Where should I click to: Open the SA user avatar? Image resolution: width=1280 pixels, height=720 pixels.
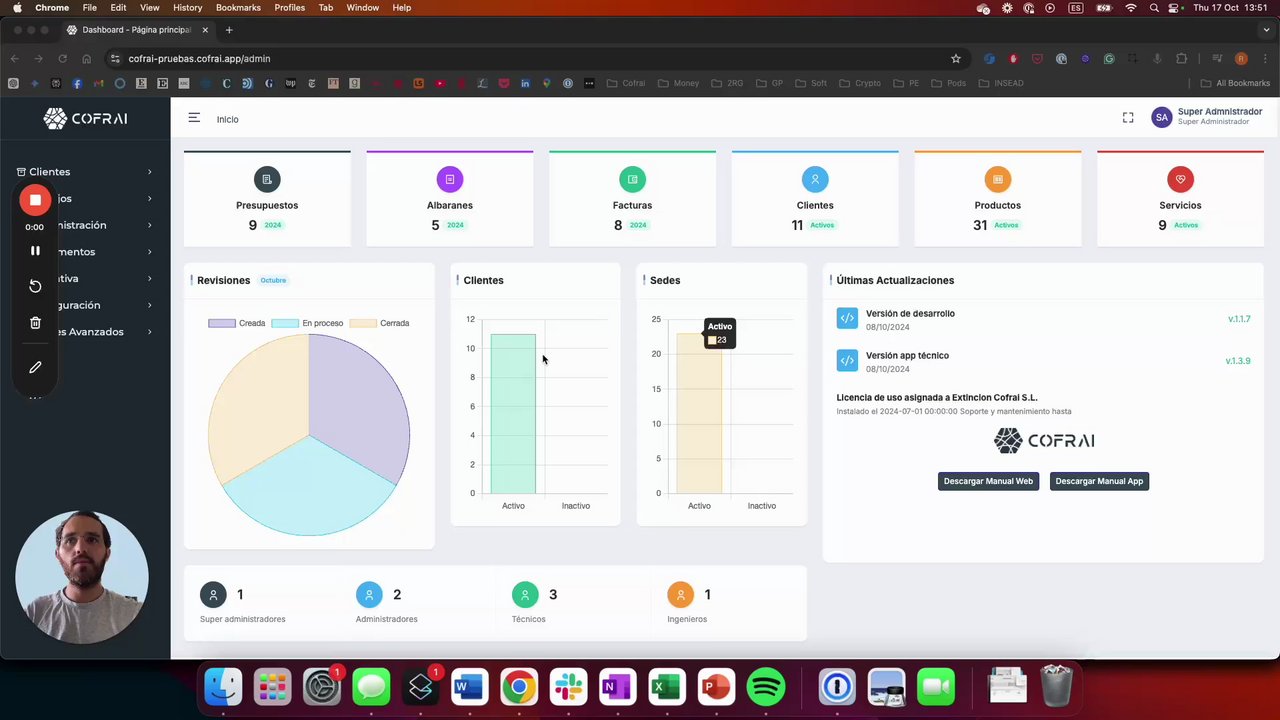(x=1161, y=117)
